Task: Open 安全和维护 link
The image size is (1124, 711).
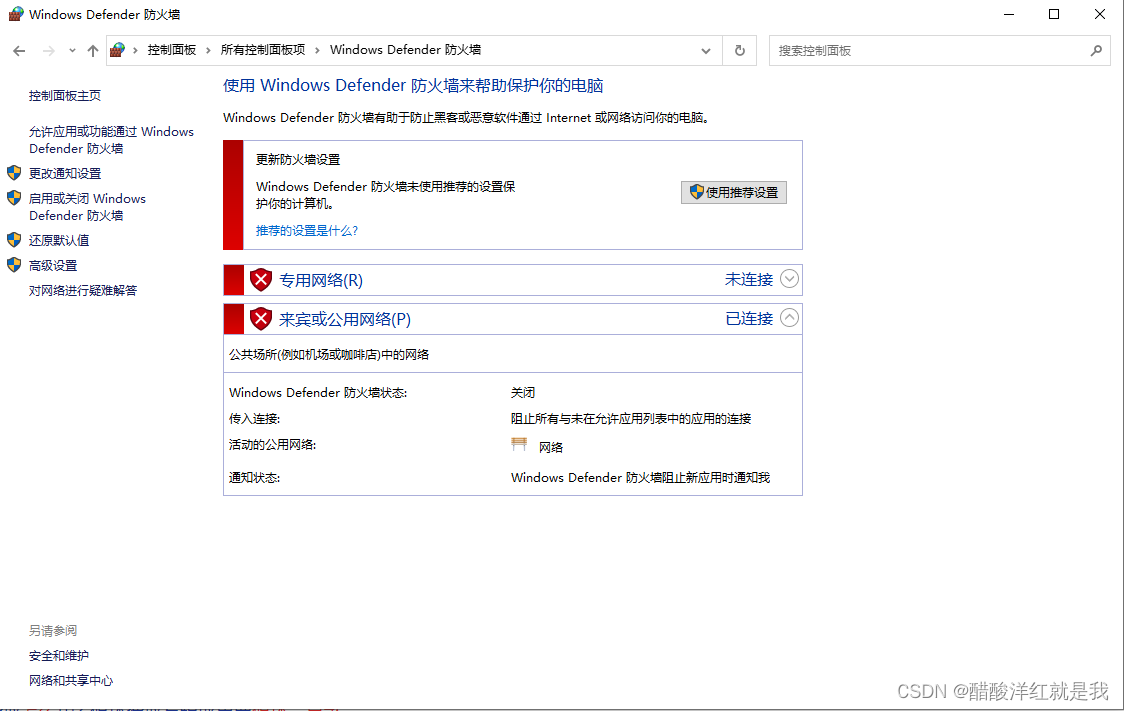Action: [x=59, y=656]
